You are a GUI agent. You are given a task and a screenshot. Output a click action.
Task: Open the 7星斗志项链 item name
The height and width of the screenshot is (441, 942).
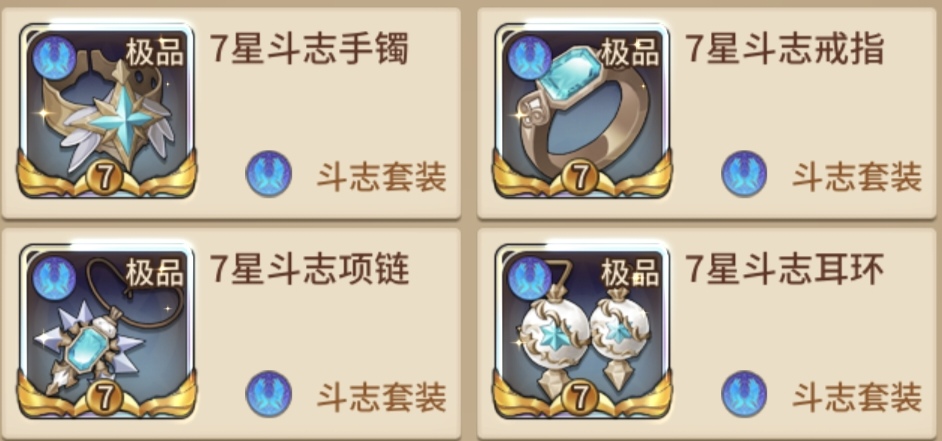(309, 269)
